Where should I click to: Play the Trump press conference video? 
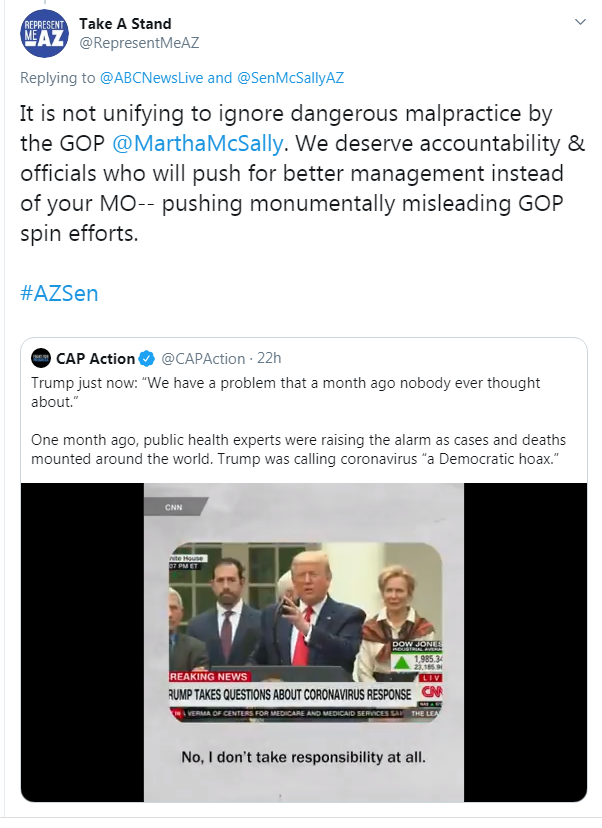(x=304, y=640)
